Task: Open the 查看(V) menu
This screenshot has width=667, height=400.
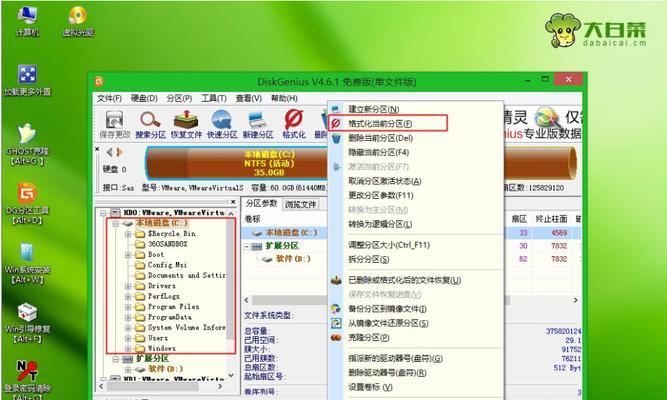Action: 248,99
